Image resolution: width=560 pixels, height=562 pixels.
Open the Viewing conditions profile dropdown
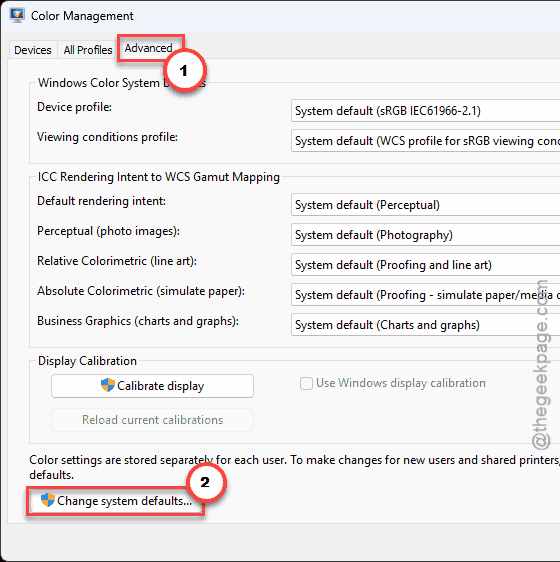[426, 141]
